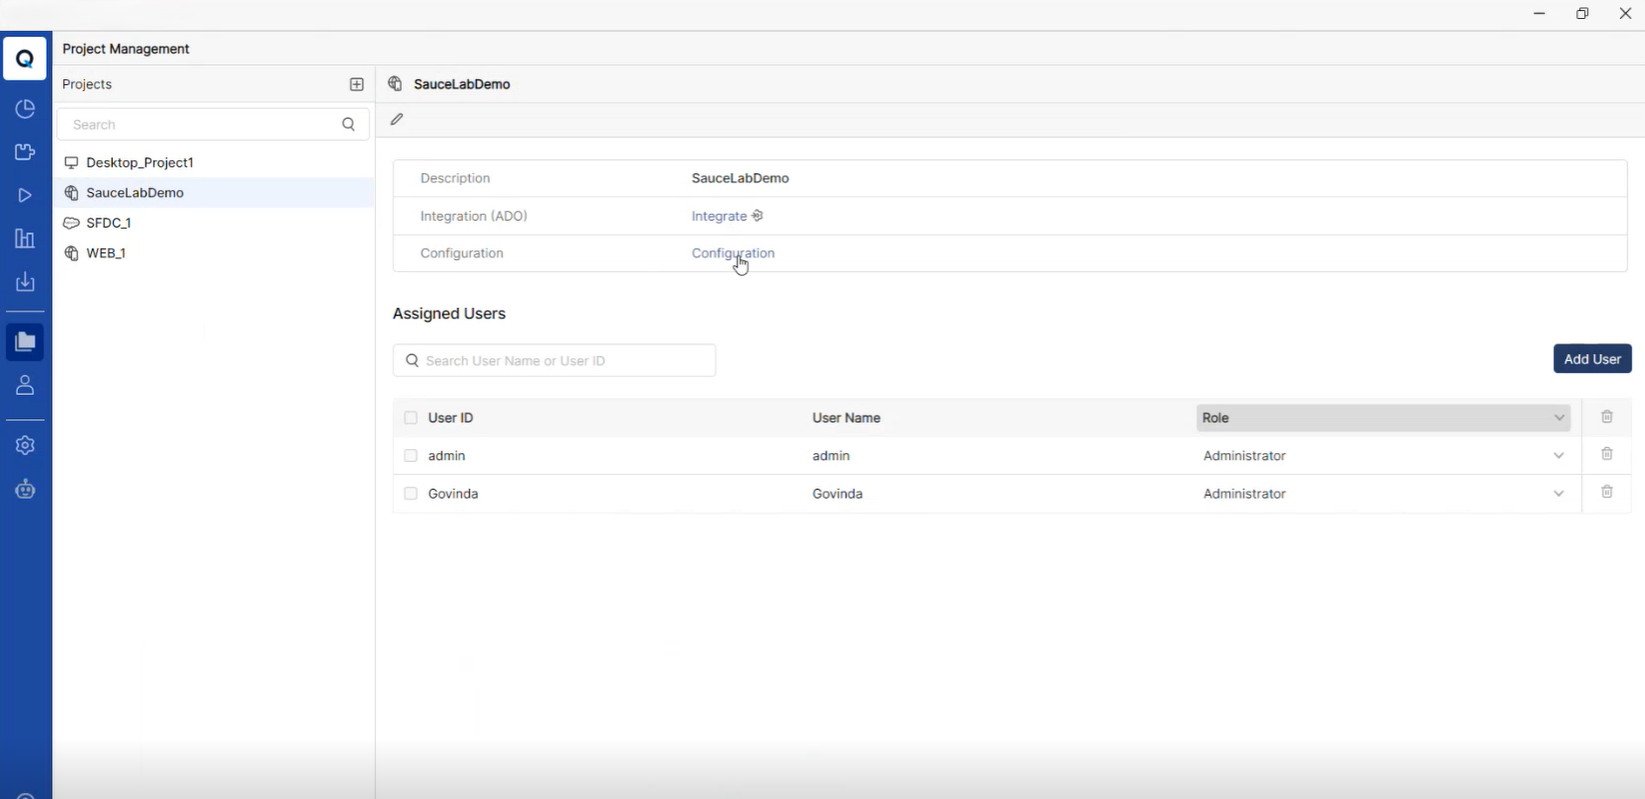
Task: Open the user management sidebar icon
Action: [x=25, y=385]
